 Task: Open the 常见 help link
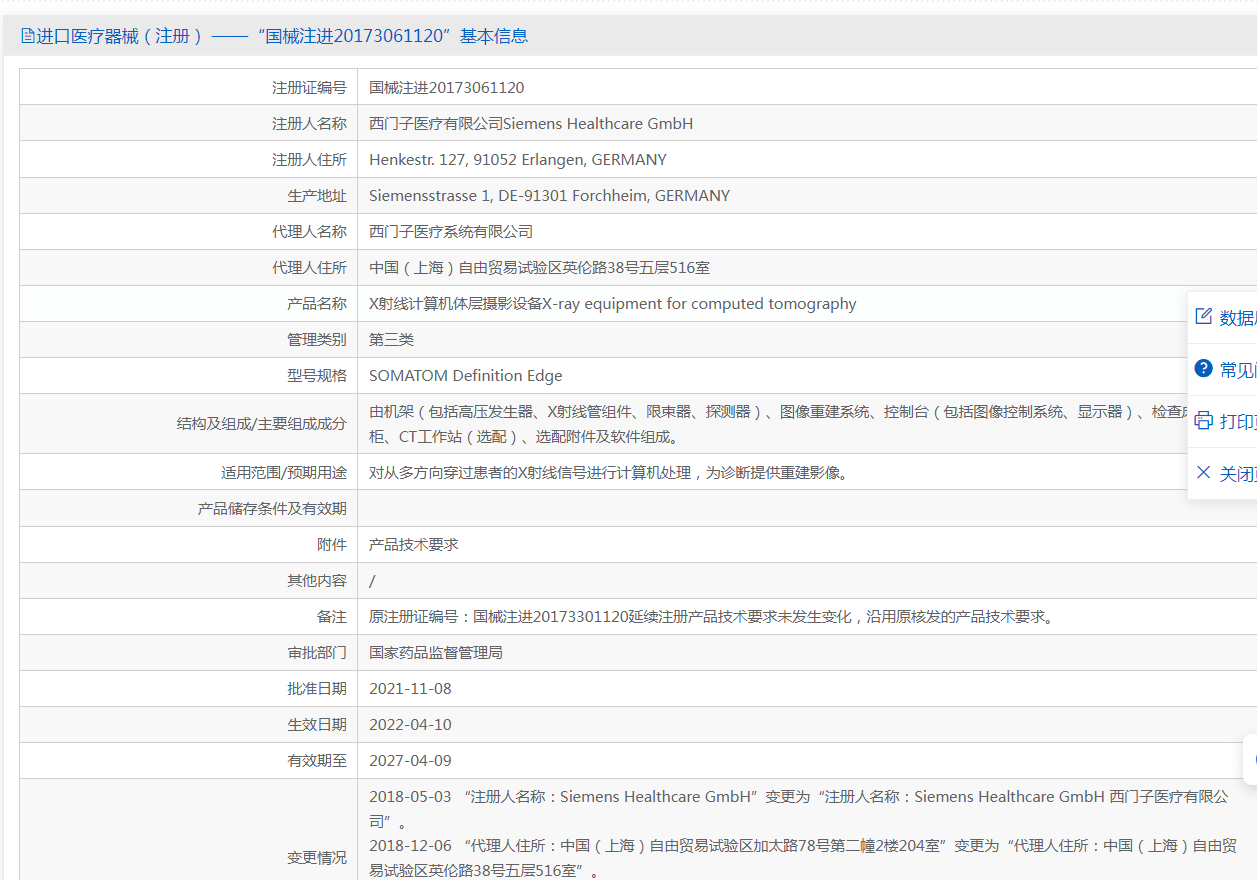pos(1238,370)
